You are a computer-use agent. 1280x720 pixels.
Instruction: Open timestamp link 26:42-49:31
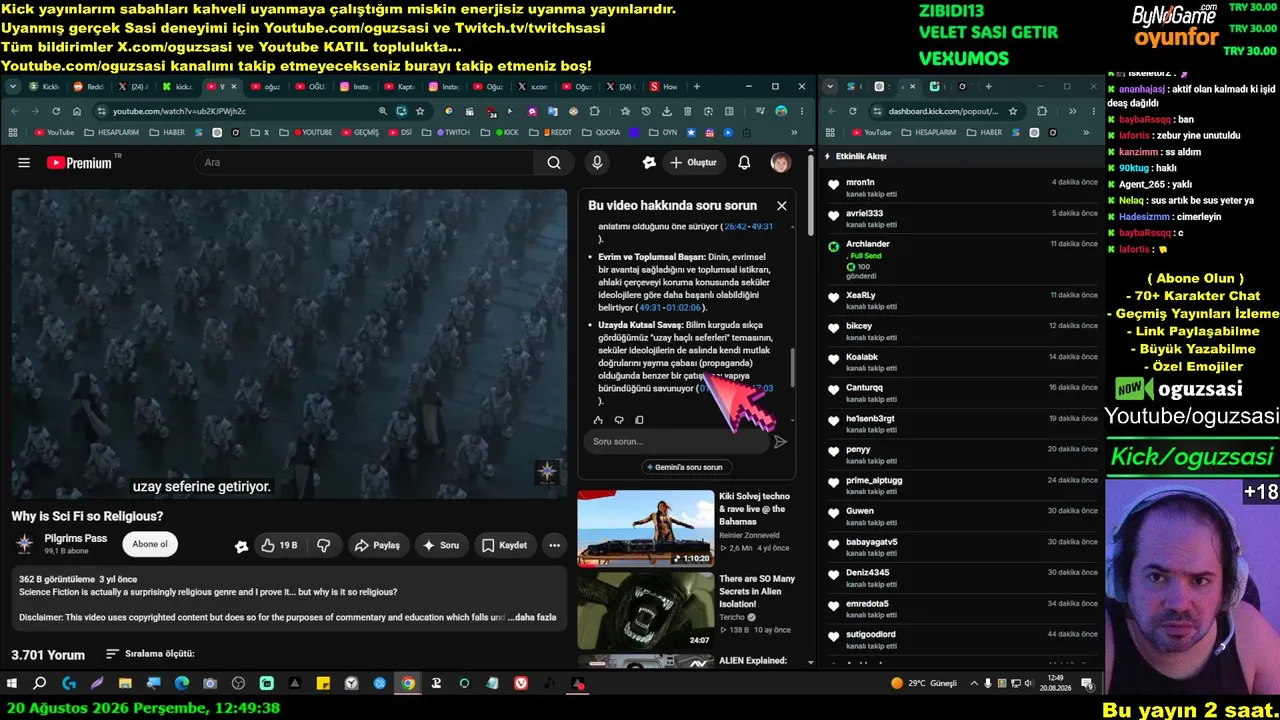click(748, 227)
